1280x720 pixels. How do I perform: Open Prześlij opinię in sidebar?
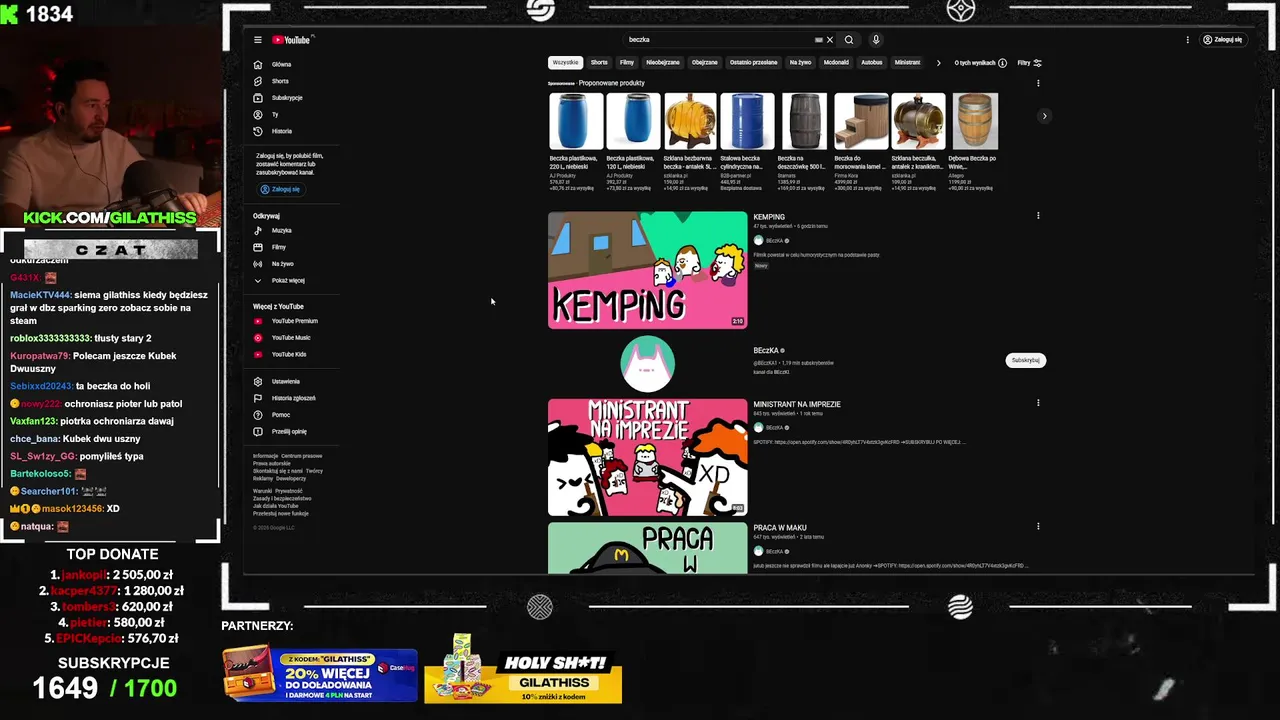click(288, 431)
